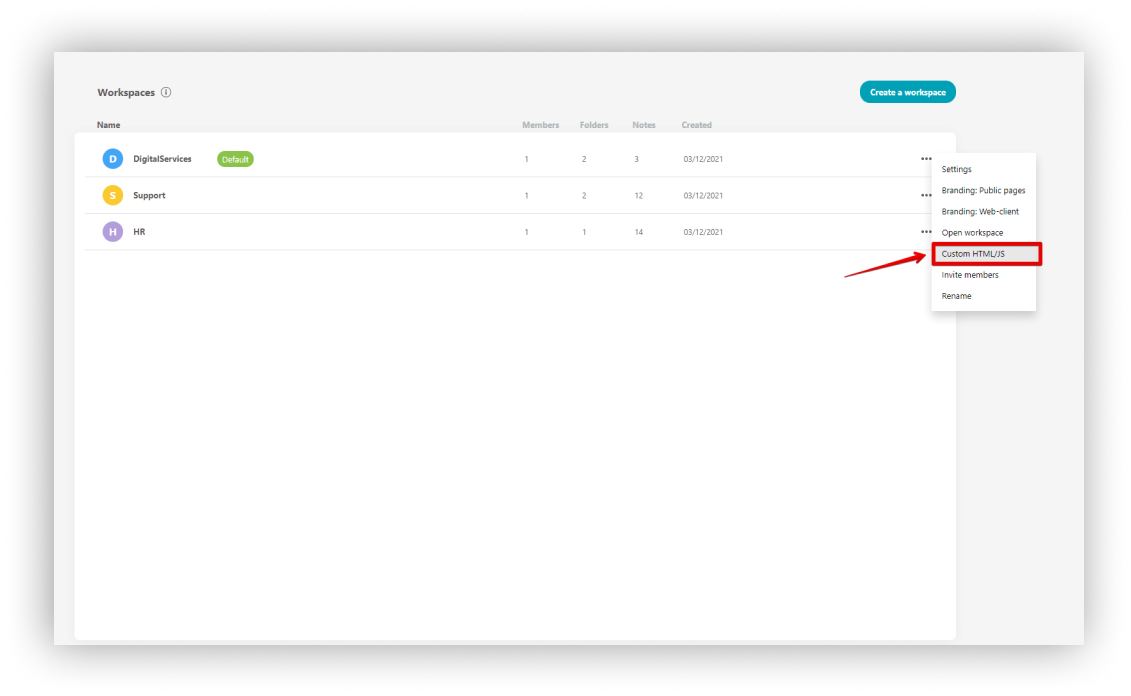Select Custom HTML/JS menu option
The width and height of the screenshot is (1131, 696).
tap(986, 254)
